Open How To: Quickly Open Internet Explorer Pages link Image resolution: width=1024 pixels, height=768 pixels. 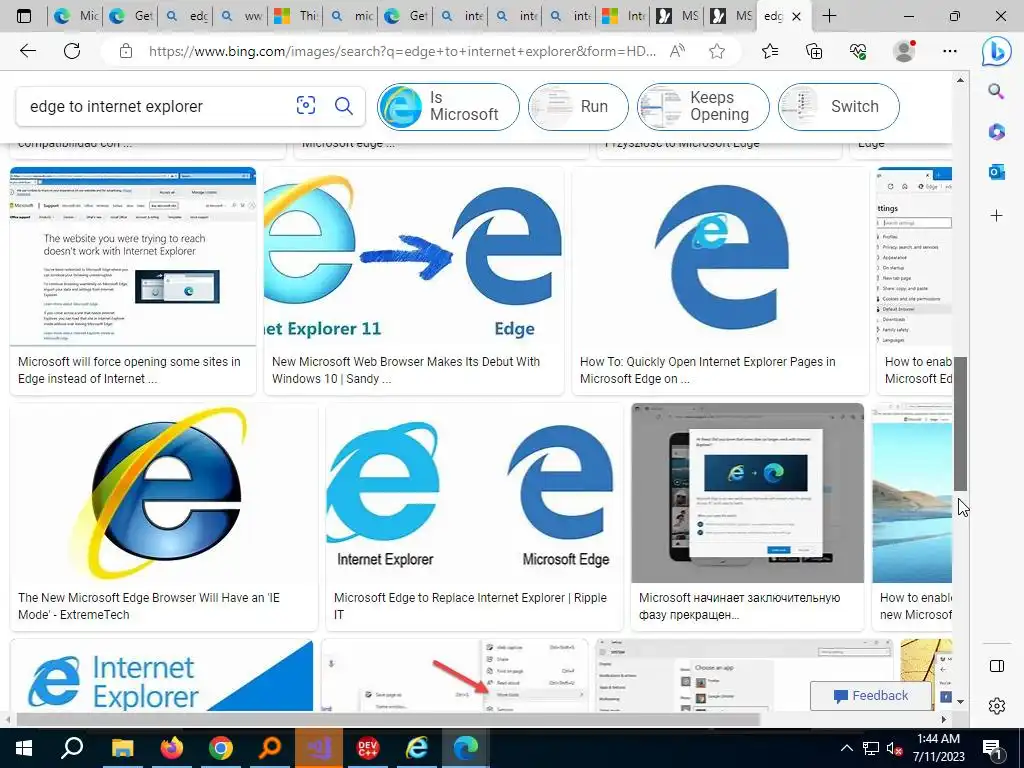707,370
